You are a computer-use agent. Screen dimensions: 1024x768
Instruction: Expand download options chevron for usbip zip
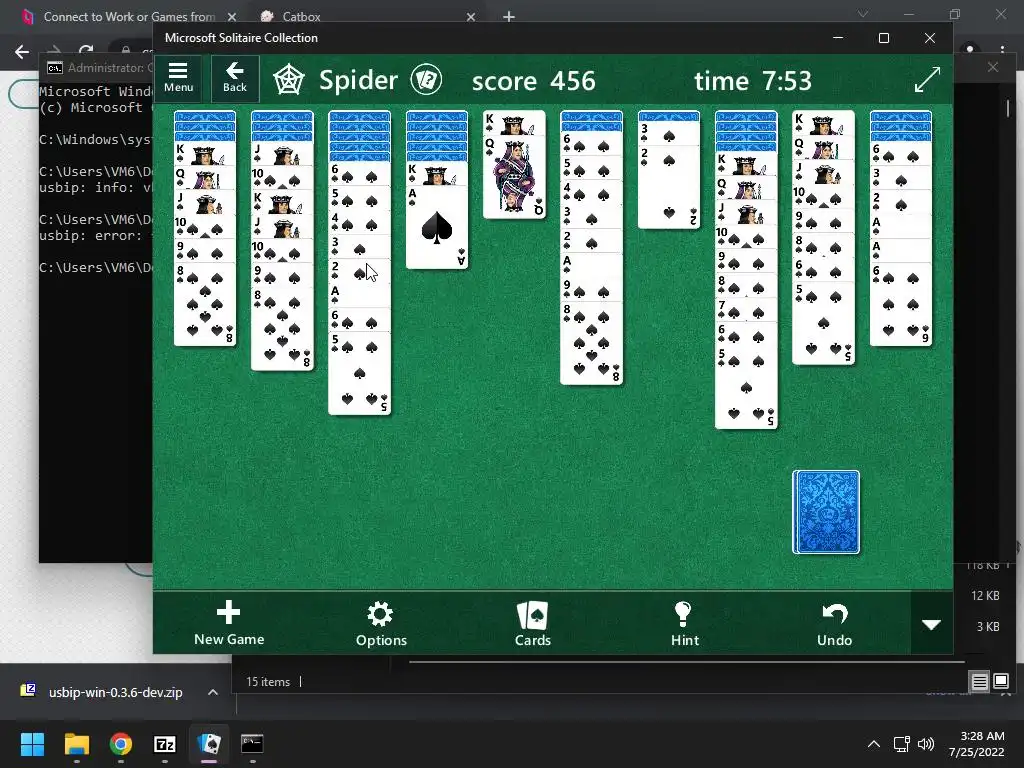pos(213,692)
